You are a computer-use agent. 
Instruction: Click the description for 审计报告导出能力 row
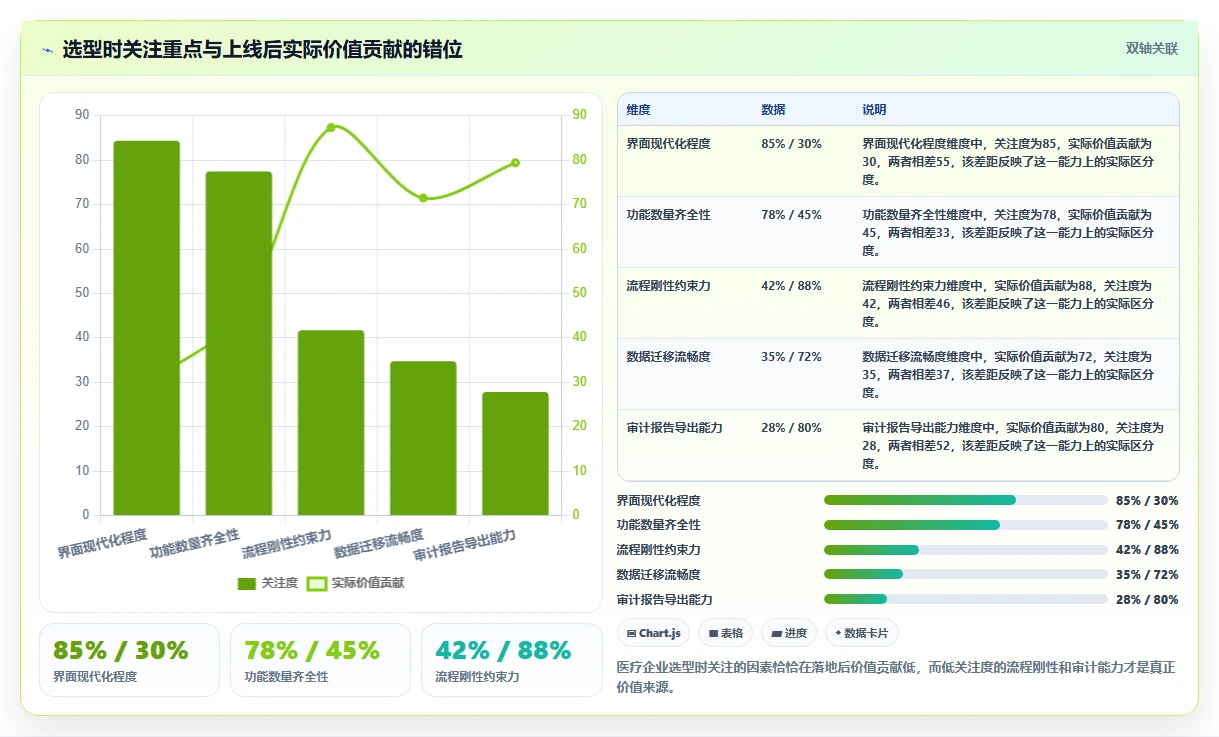1013,446
